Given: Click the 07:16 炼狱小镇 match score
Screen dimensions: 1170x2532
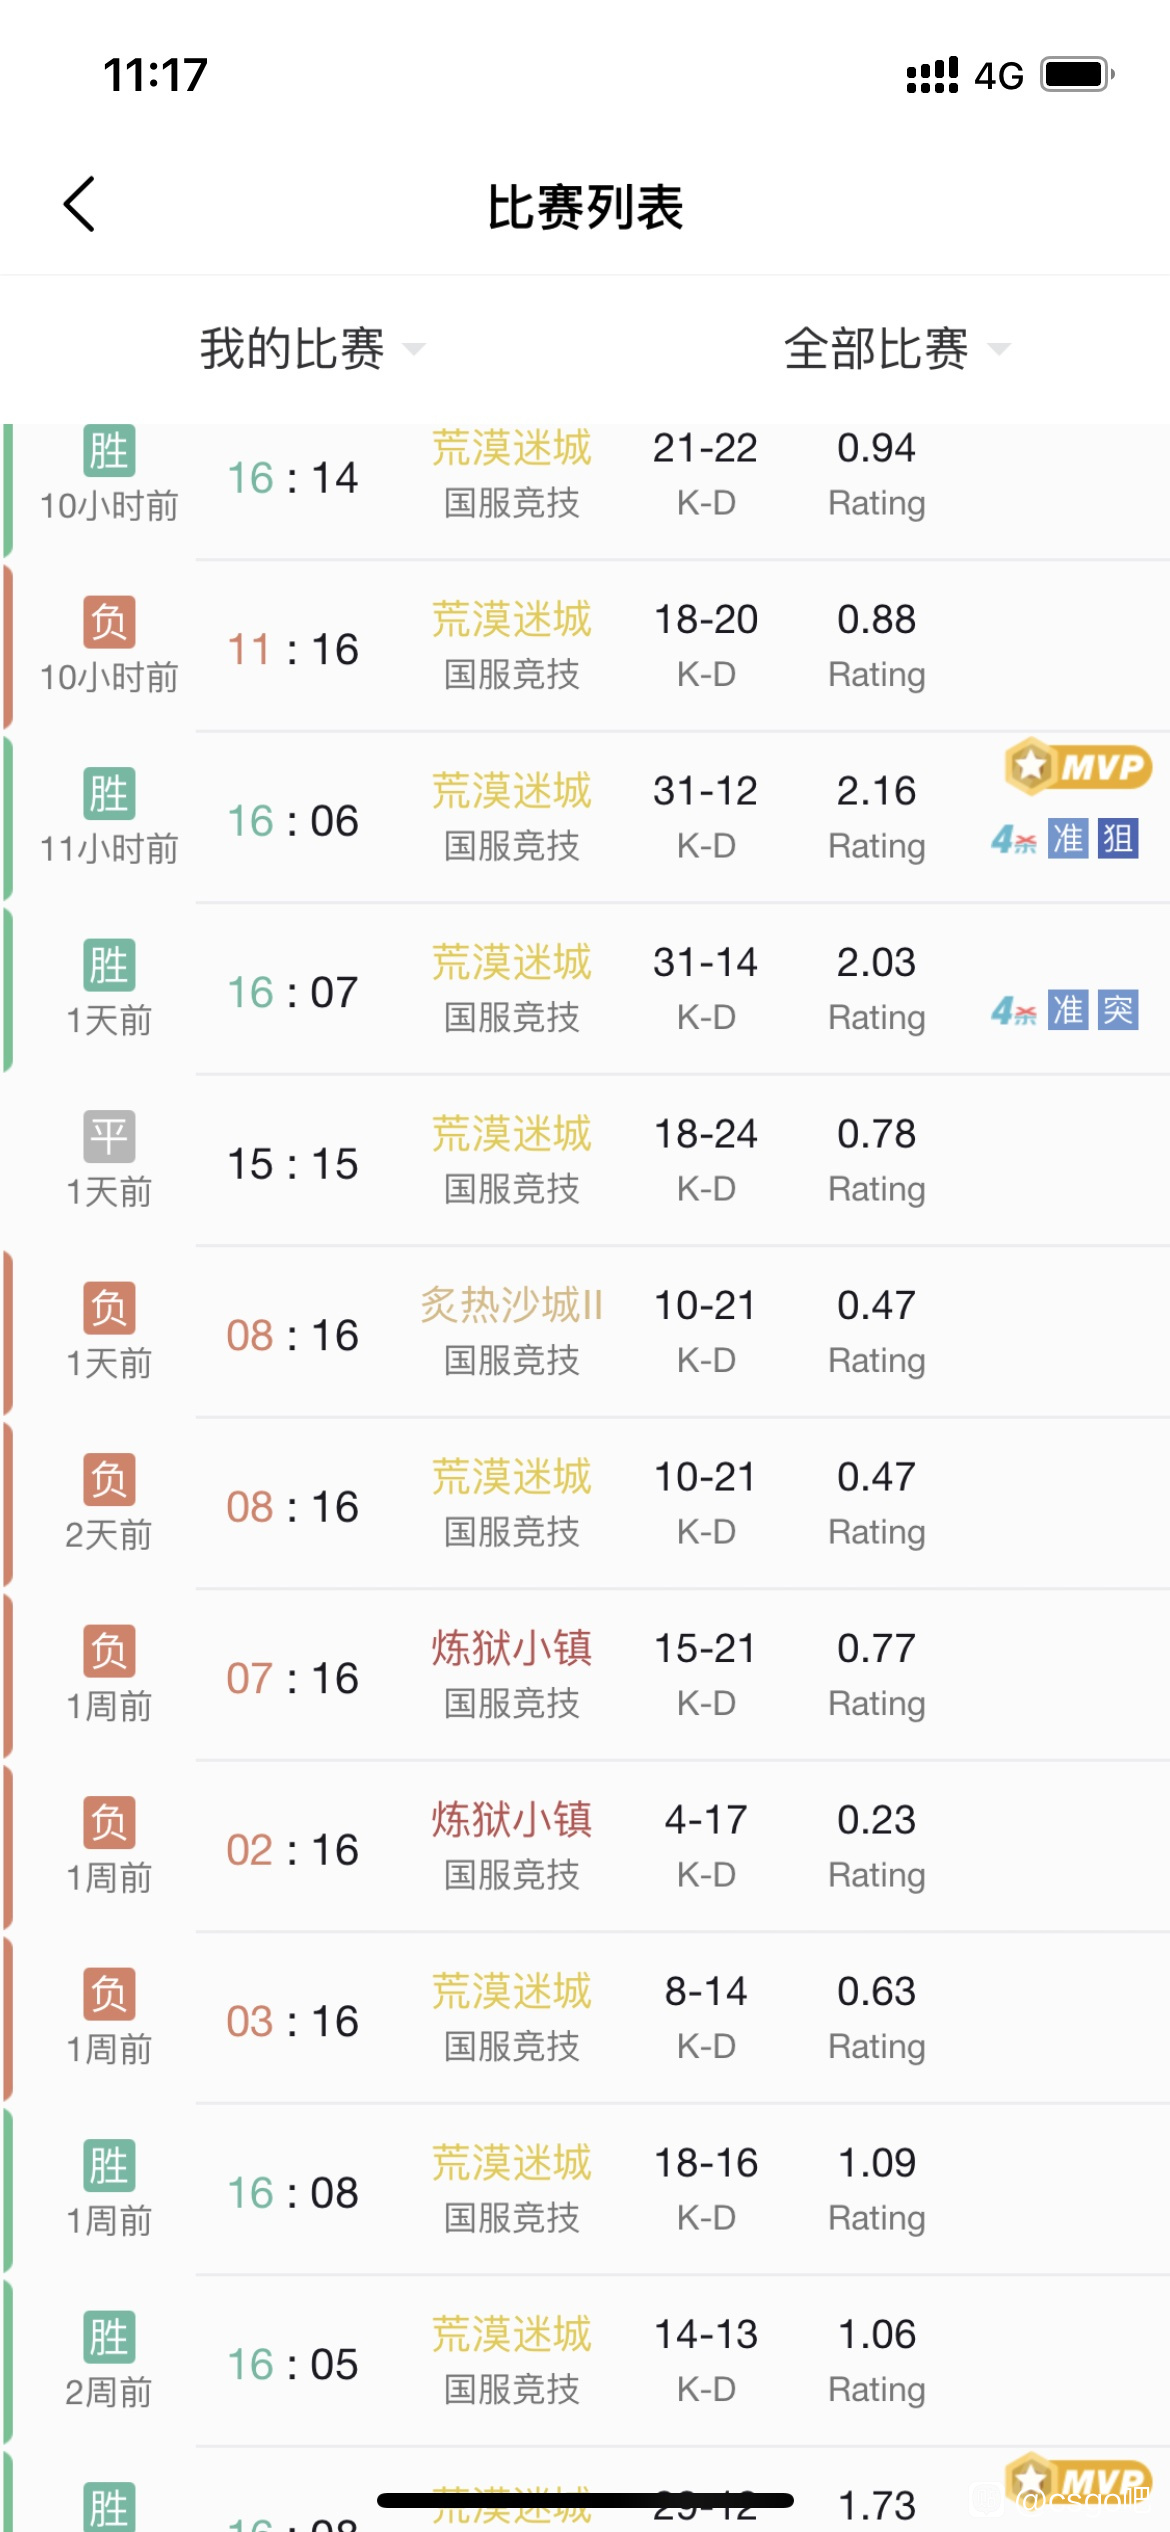Looking at the screenshot, I should (292, 1678).
